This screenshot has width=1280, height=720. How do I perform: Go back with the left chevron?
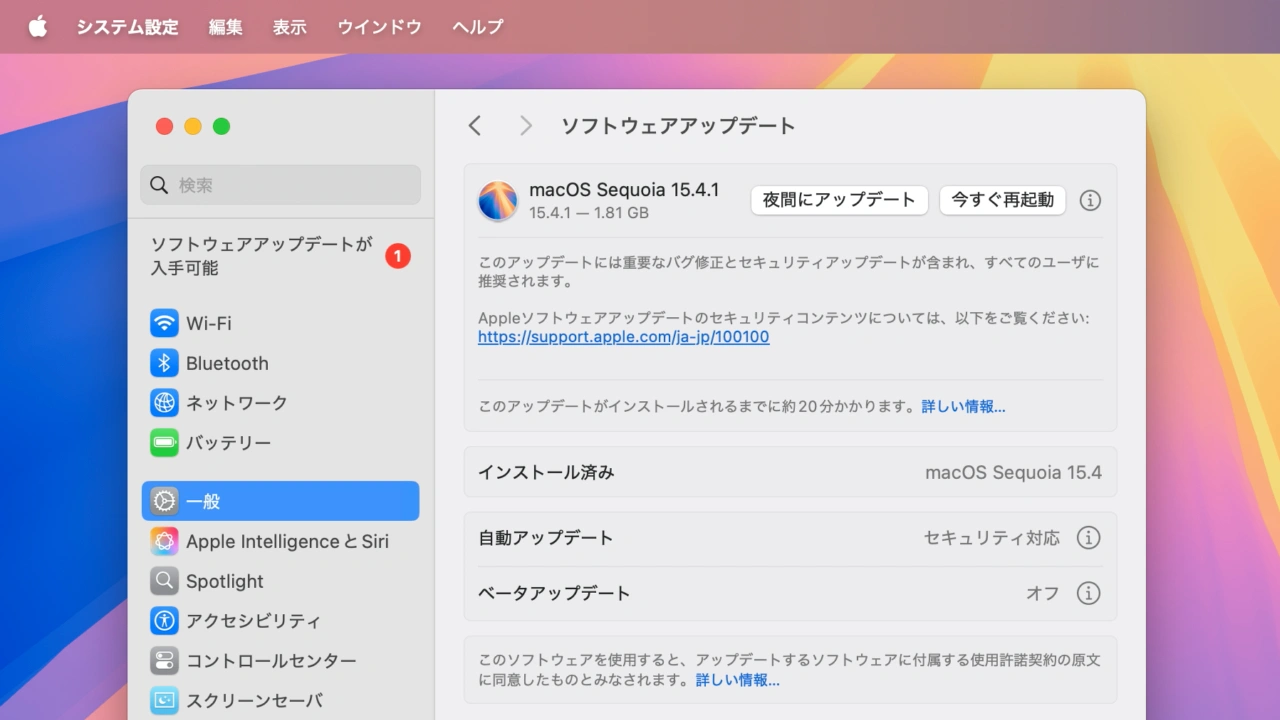(x=475, y=125)
